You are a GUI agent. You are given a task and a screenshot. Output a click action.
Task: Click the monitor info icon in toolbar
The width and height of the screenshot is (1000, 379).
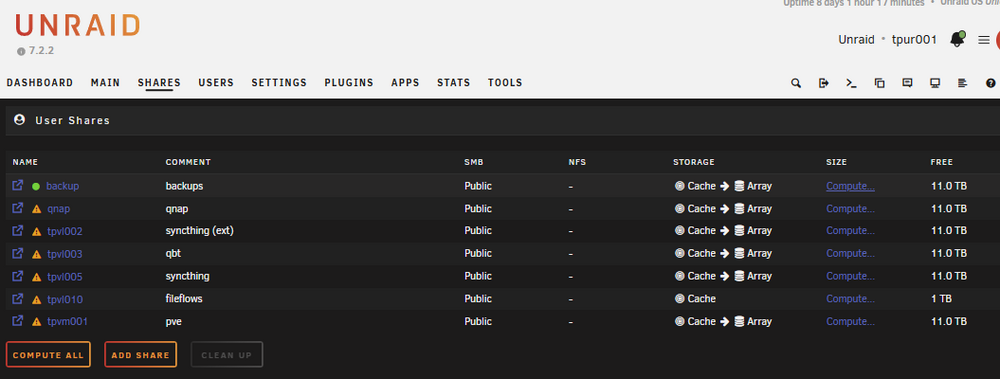point(936,83)
